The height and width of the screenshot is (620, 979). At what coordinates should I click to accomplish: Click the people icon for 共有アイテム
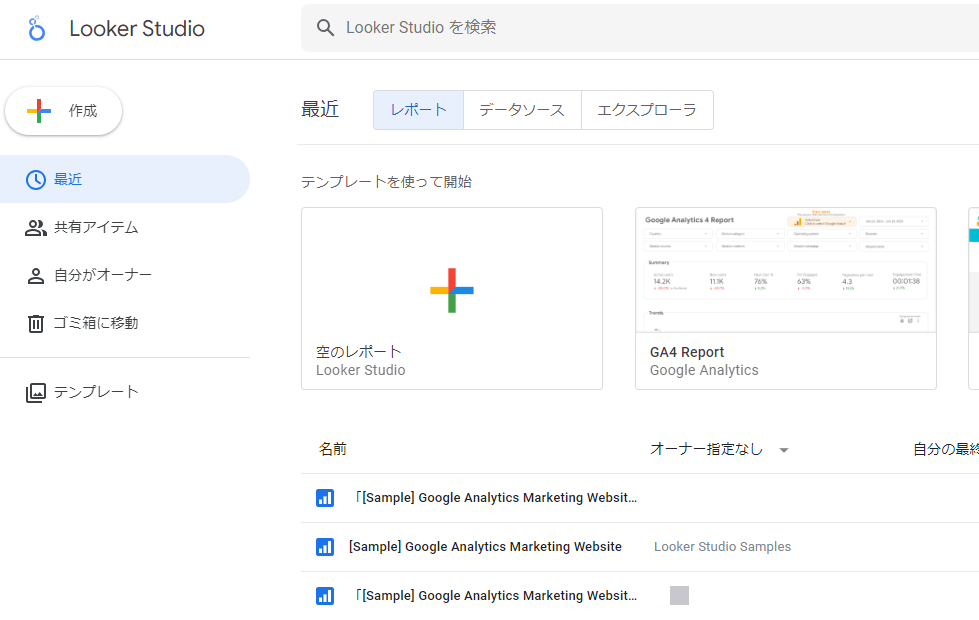[36, 228]
